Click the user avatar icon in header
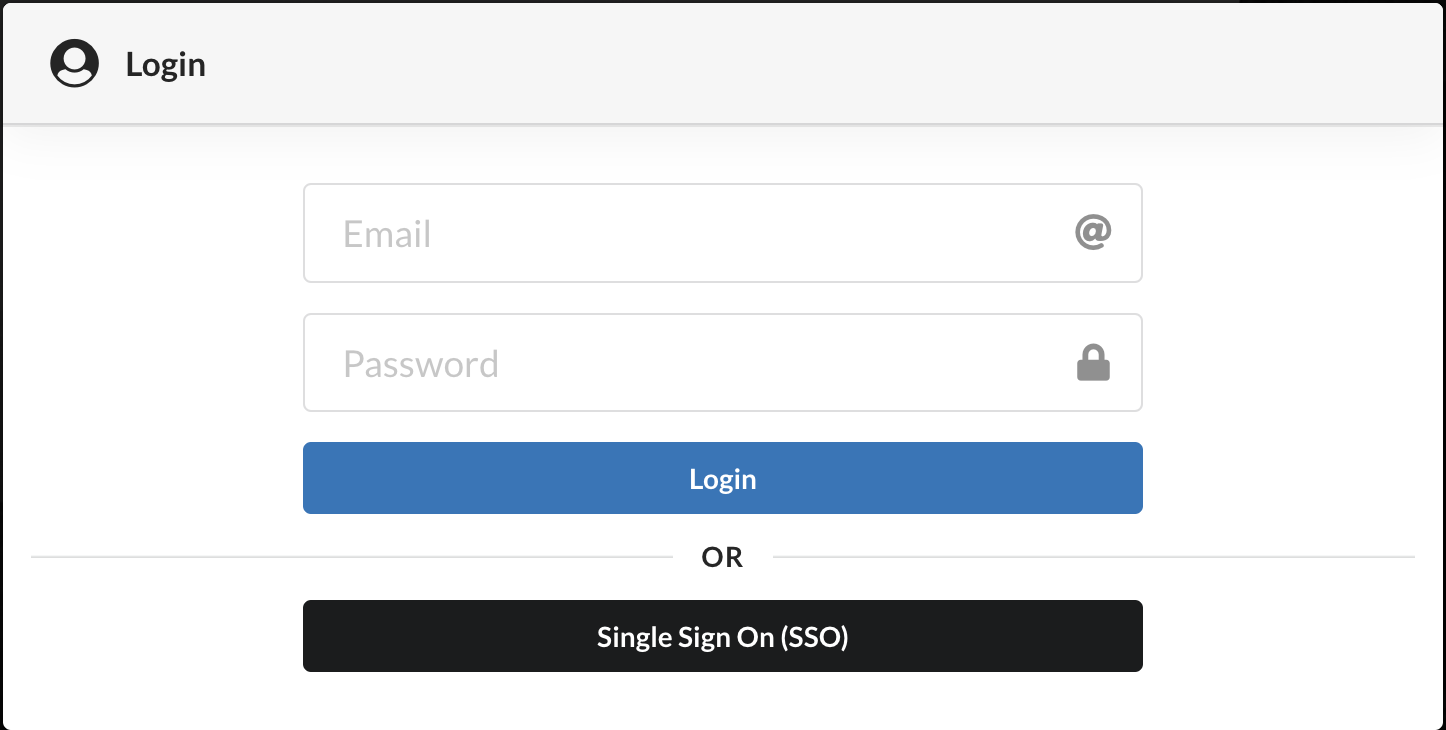Screen dimensions: 1446x730 click(x=75, y=64)
